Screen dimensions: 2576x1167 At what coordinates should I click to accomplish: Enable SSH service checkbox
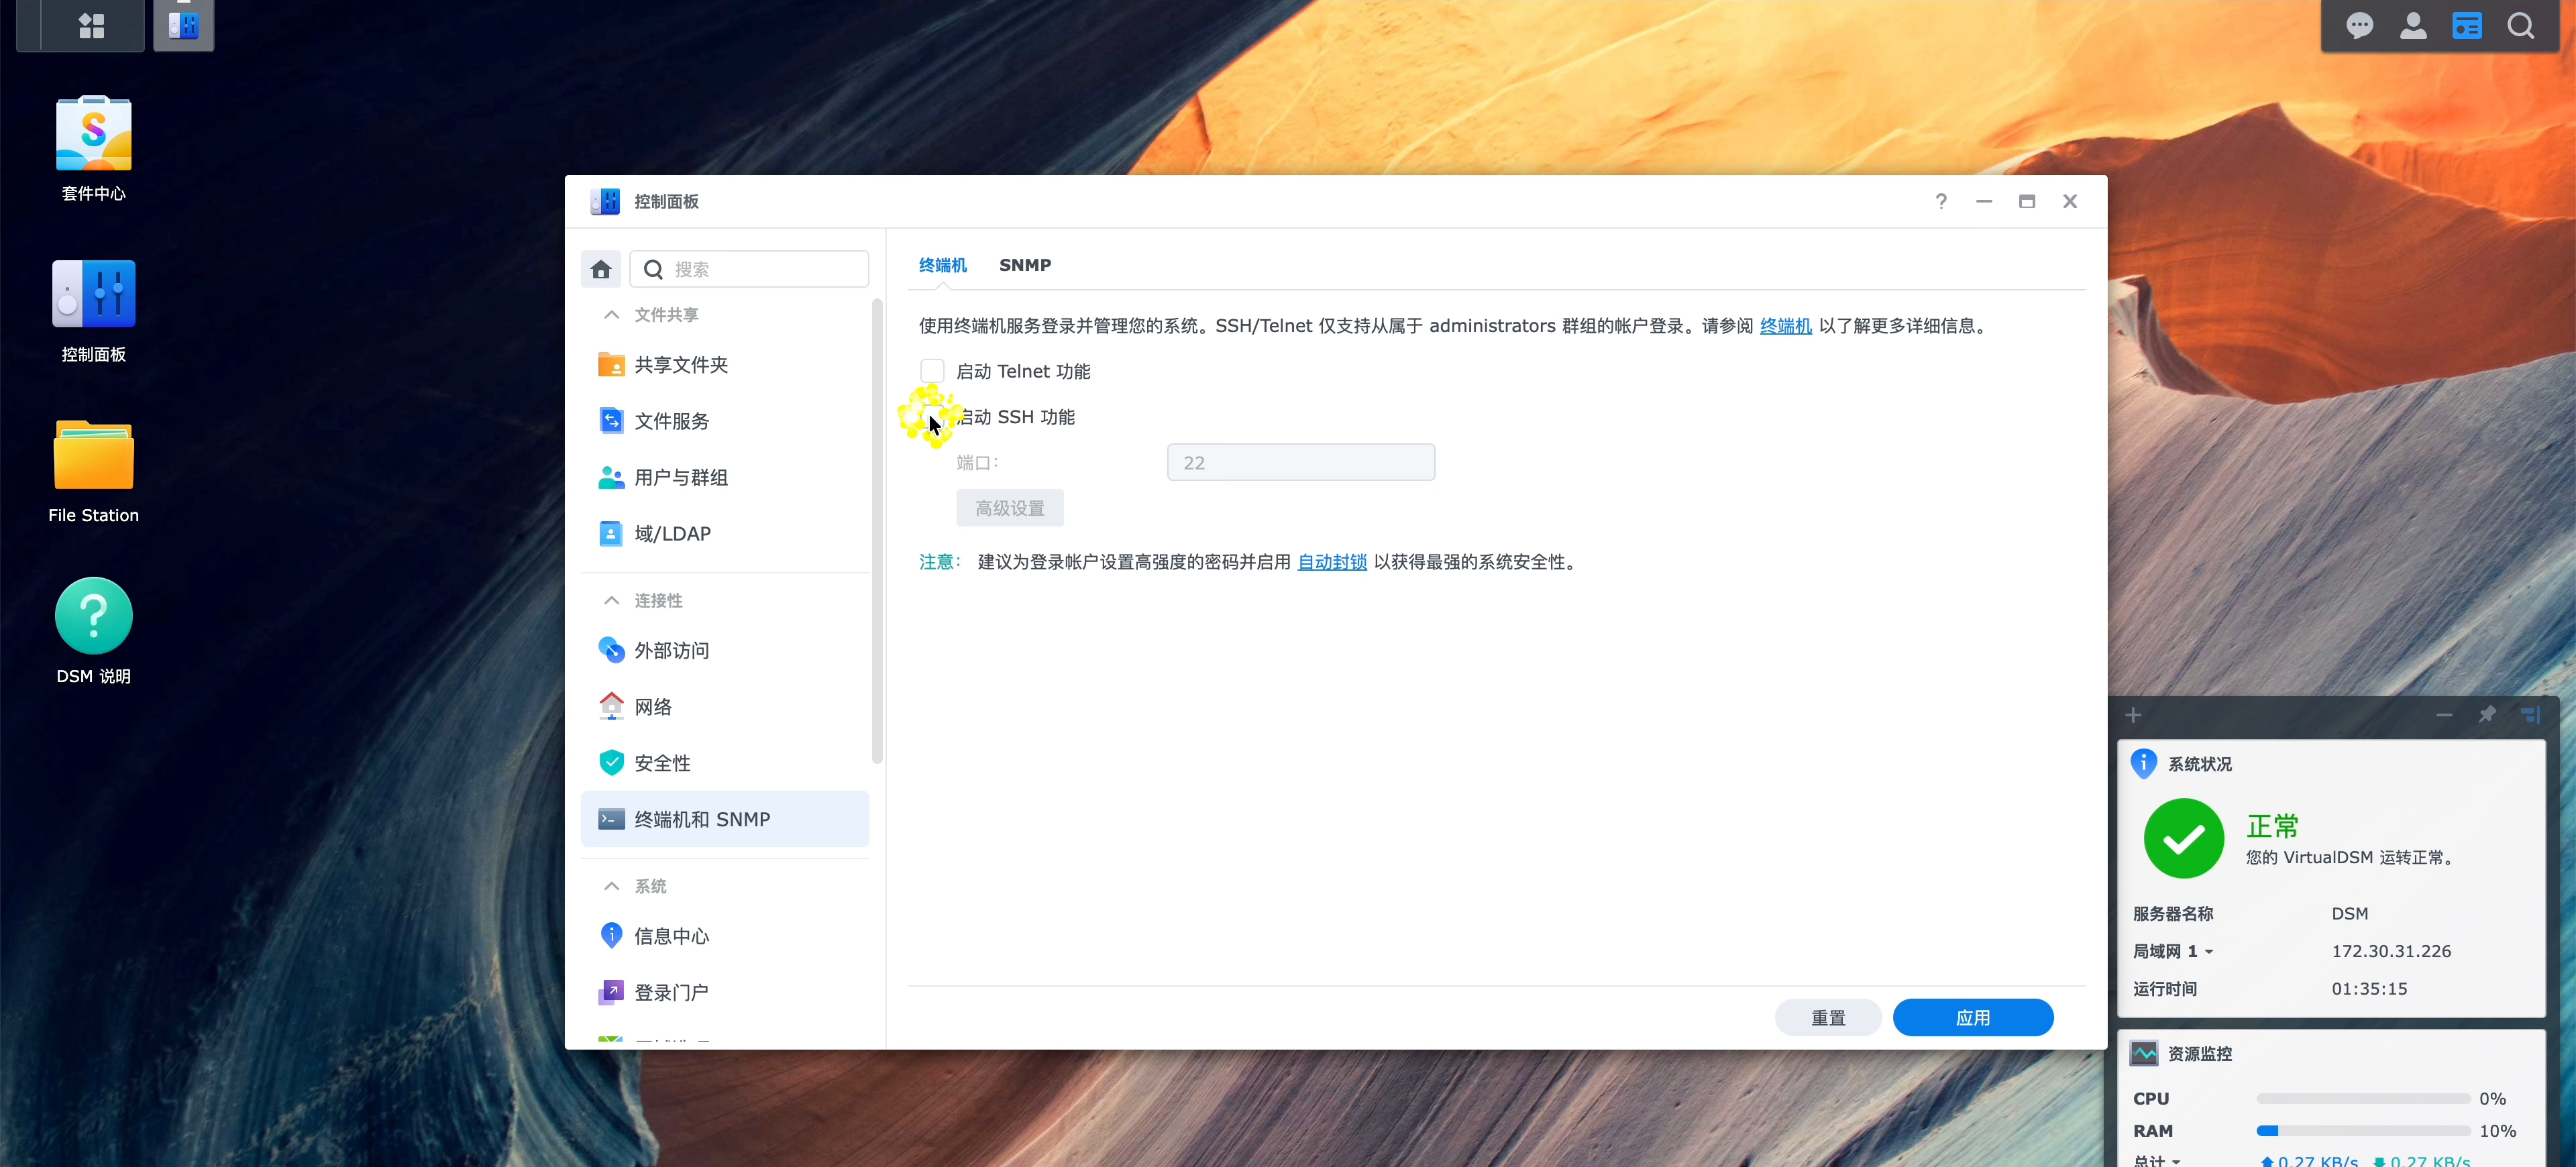tap(932, 417)
